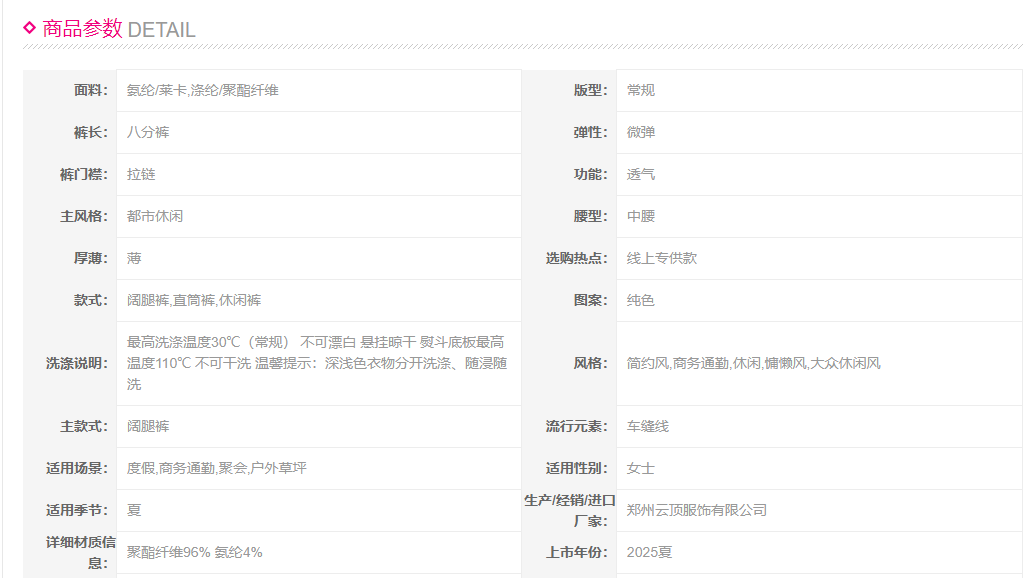Image resolution: width=1036 pixels, height=578 pixels.
Task: Click the 度假,商务通勤,聚会,户外草坪 occasion value
Action: tap(216, 468)
